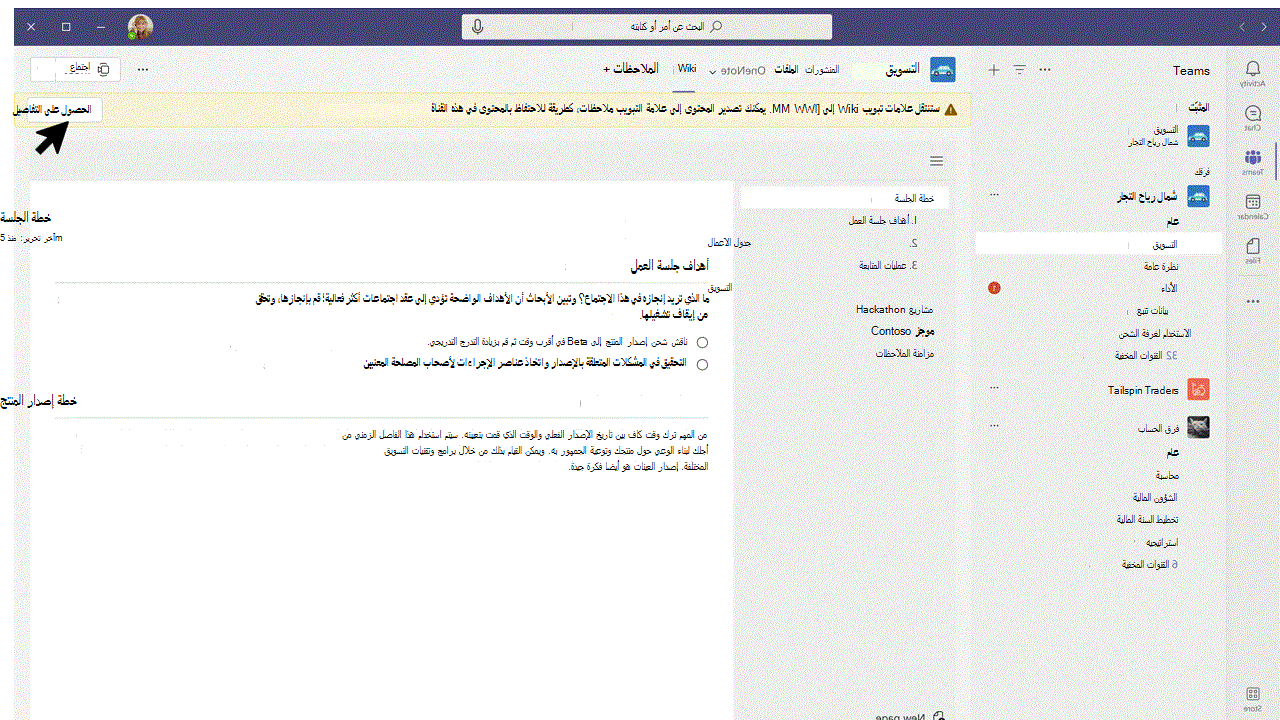Click the search box البحث عن أمر أو كتابته
This screenshot has width=1280, height=720.
click(647, 26)
